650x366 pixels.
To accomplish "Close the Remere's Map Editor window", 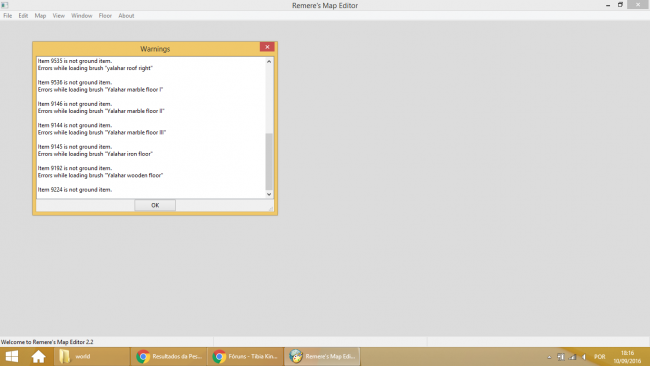I will click(638, 5).
